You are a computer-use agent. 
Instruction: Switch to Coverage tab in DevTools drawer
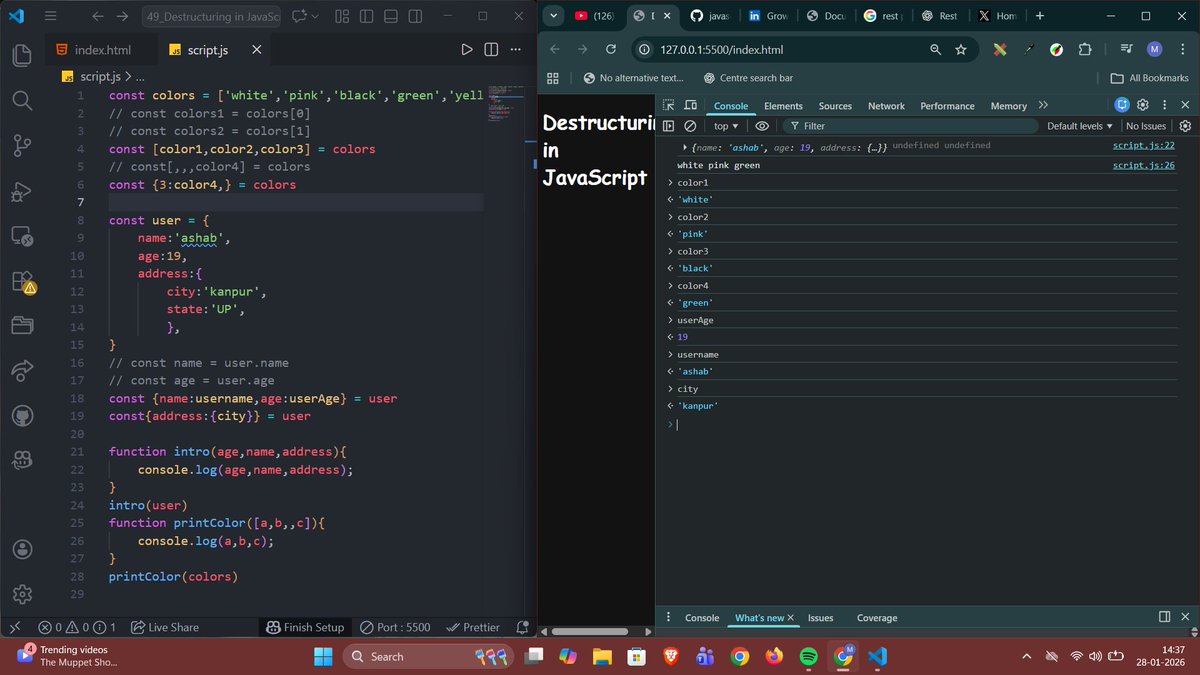pos(877,618)
